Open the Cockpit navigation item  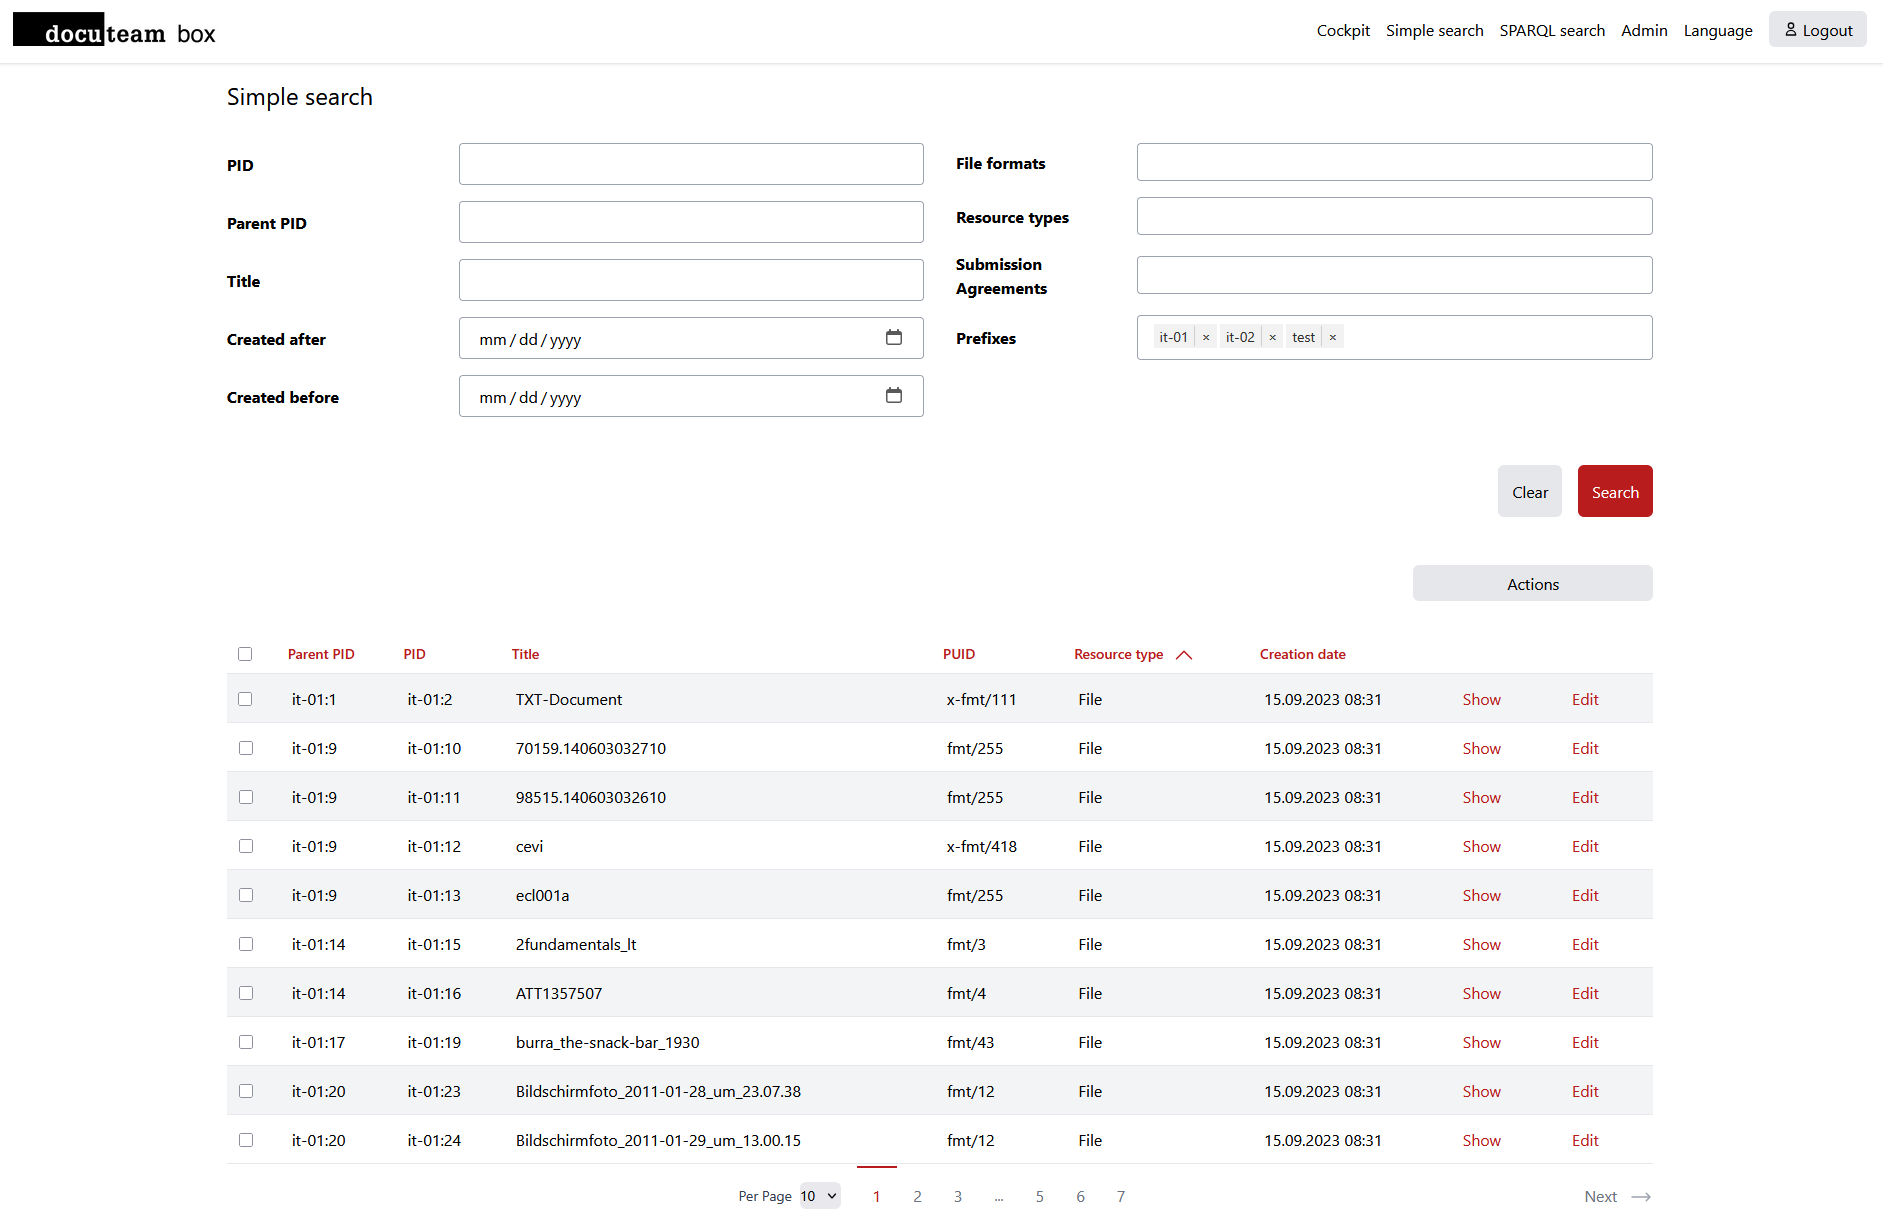click(1342, 31)
